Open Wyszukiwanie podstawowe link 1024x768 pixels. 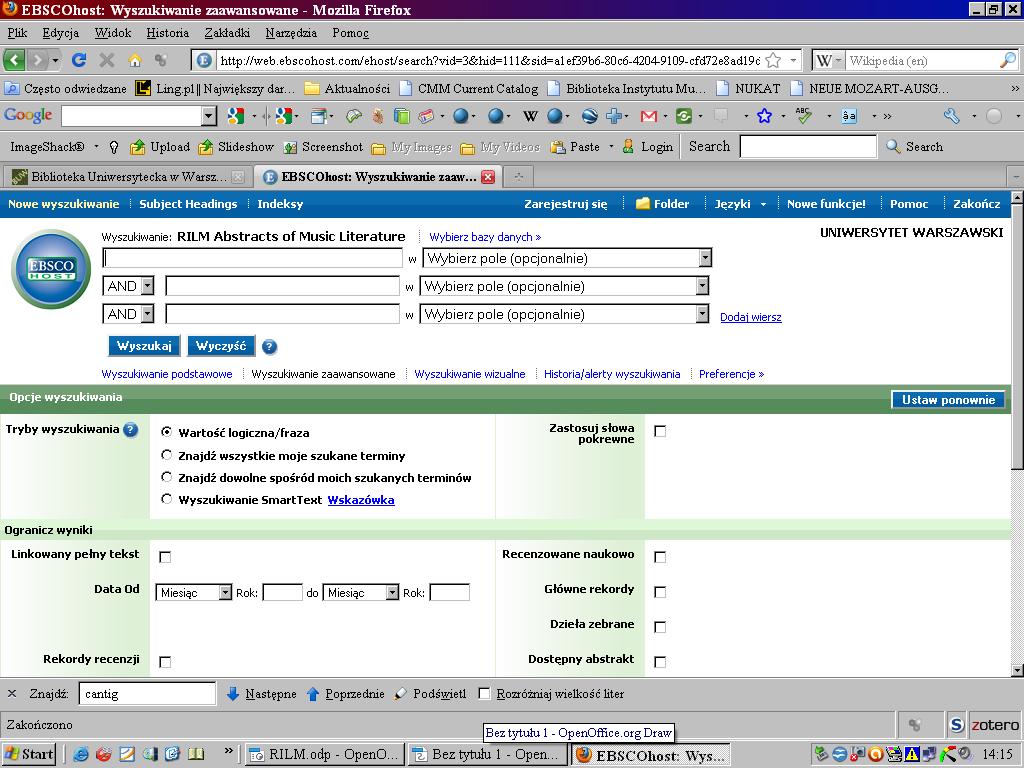pyautogui.click(x=167, y=374)
